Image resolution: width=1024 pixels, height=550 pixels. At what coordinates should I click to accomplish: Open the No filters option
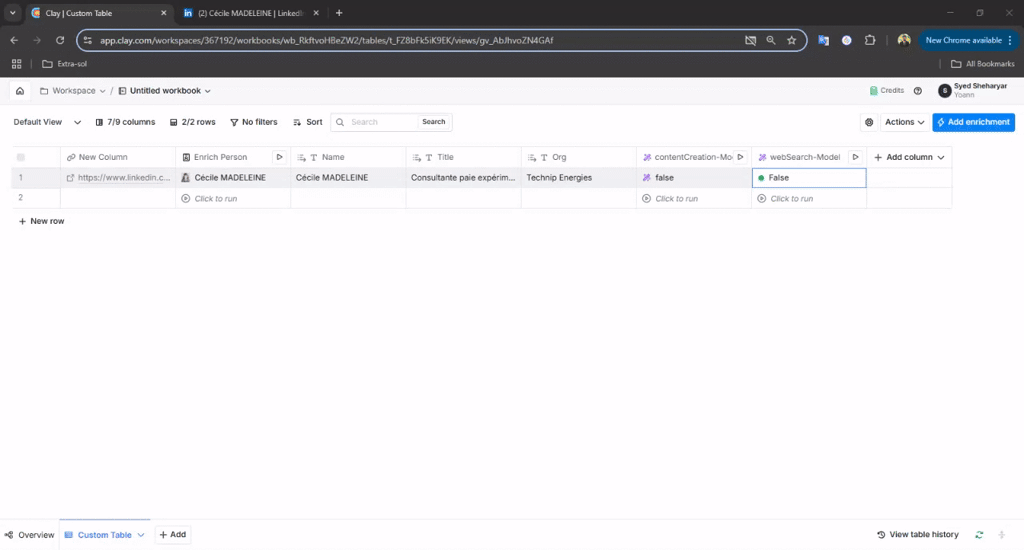click(253, 122)
